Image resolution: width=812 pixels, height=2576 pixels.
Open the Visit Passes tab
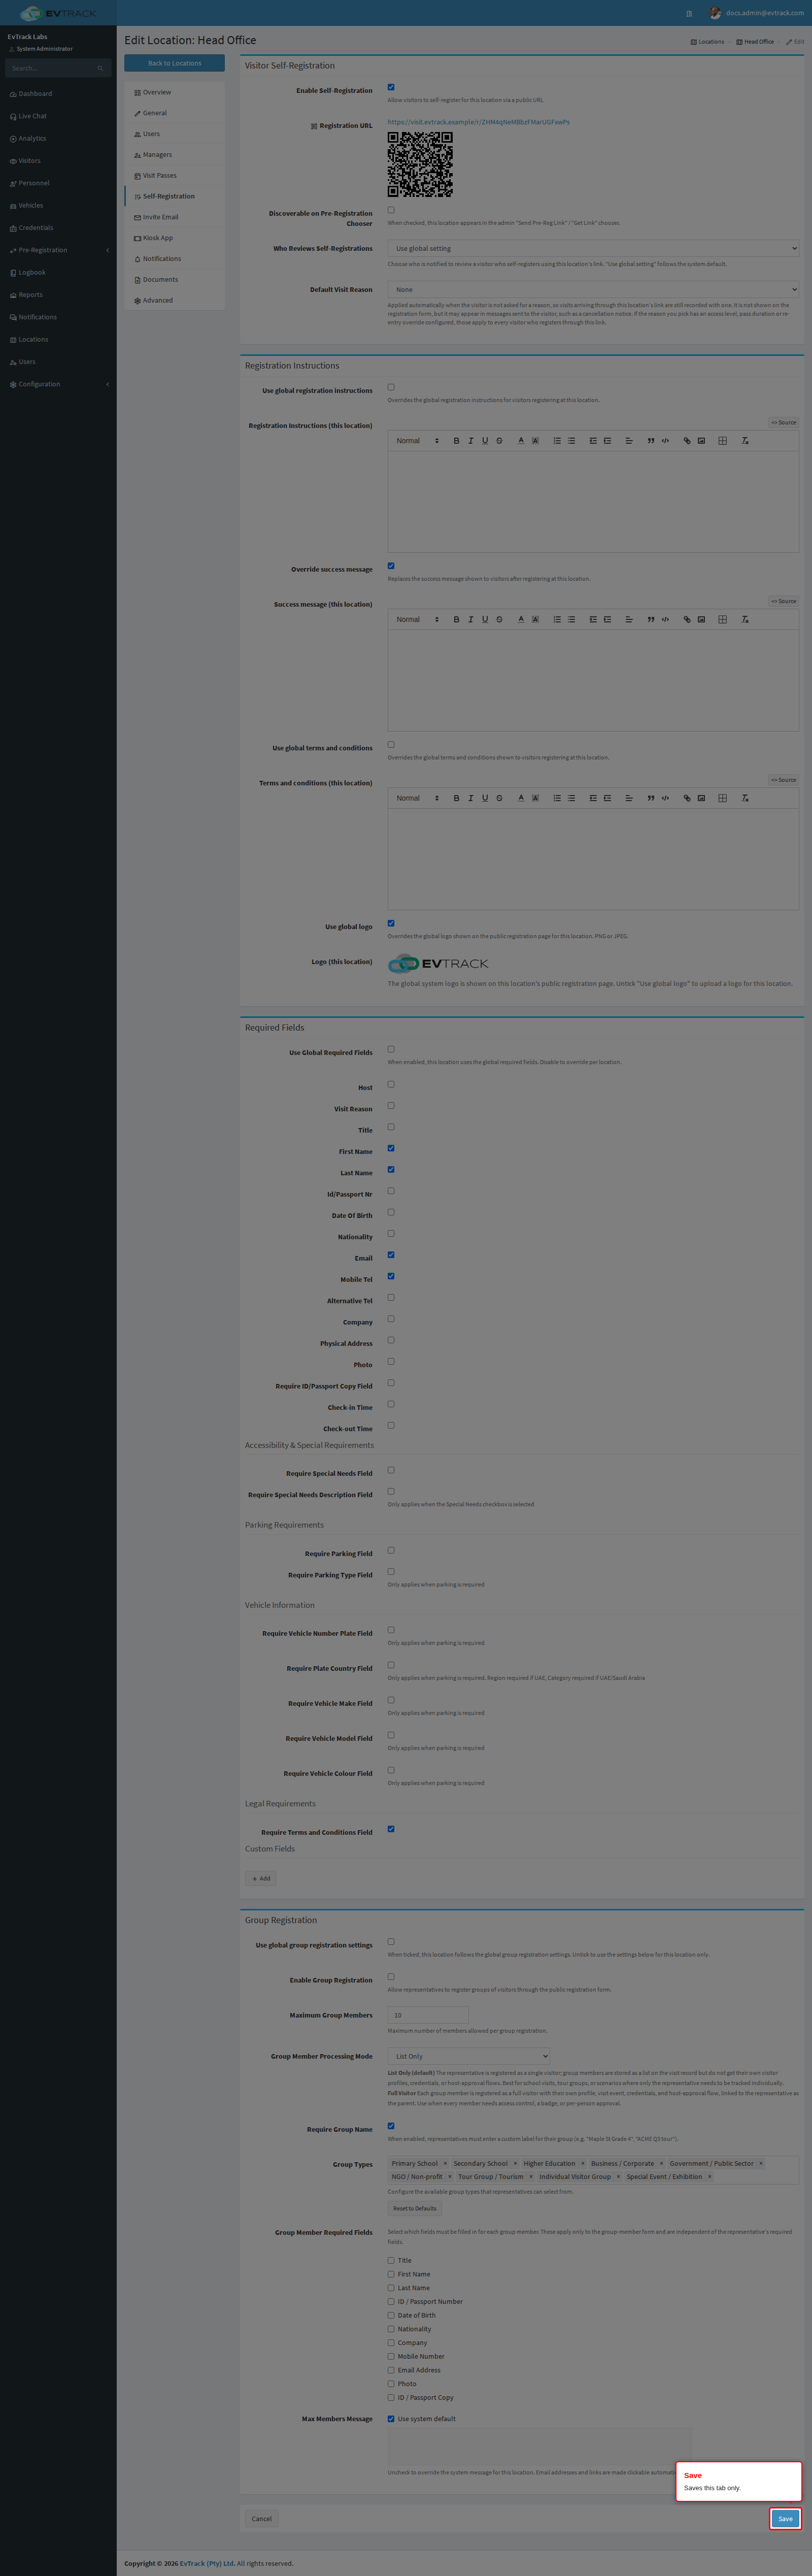[x=174, y=175]
